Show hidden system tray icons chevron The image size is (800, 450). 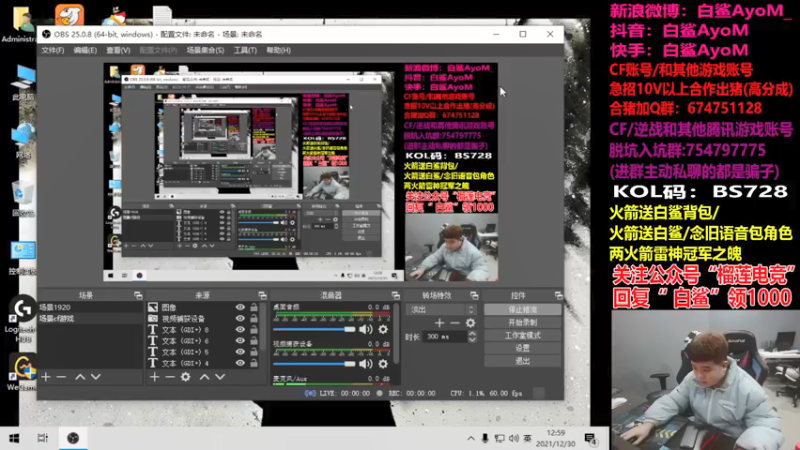[470, 438]
